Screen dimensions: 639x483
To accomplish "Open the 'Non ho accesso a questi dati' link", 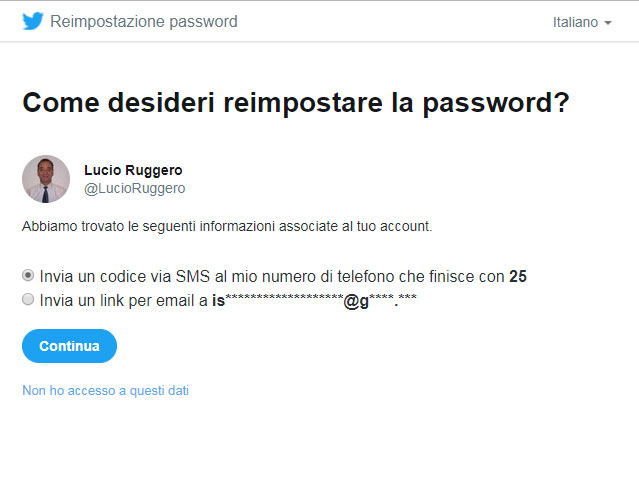I will [x=106, y=390].
